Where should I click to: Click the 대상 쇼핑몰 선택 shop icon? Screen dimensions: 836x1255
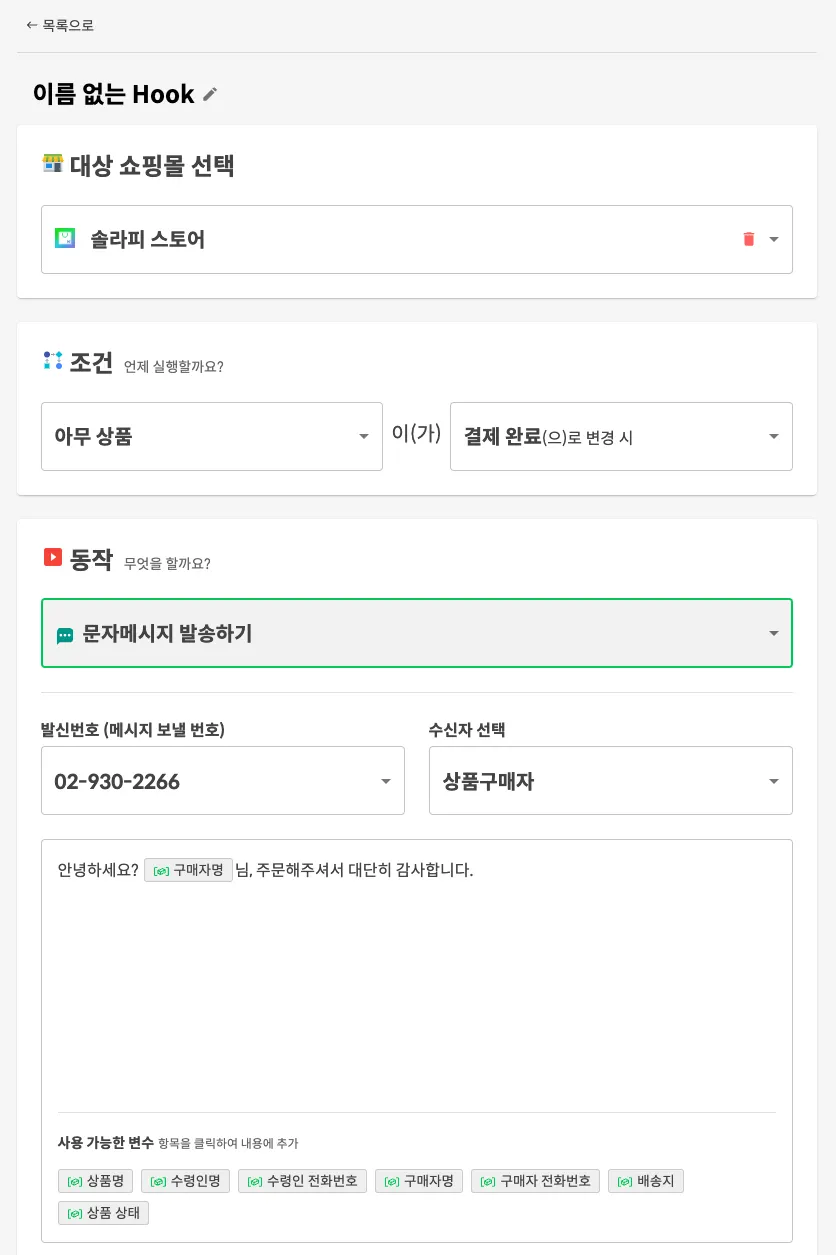tap(53, 163)
